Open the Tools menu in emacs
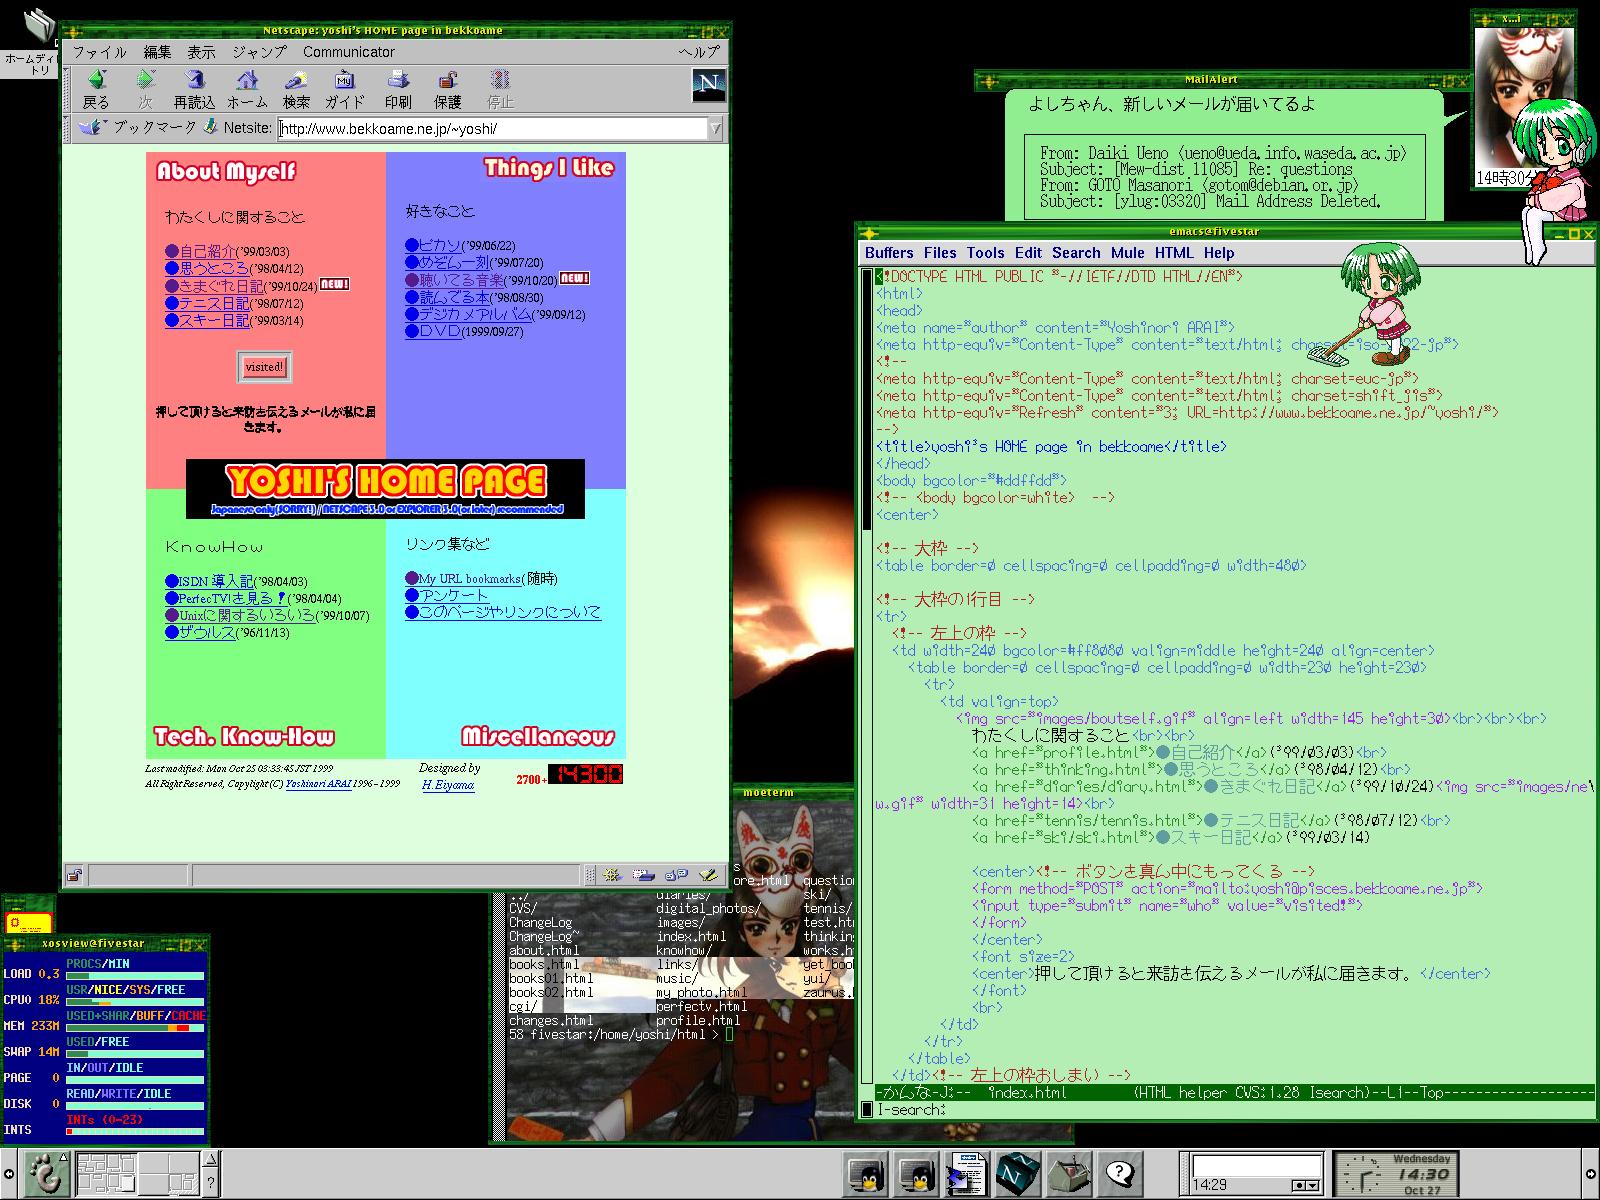Viewport: 1600px width, 1200px height. pos(985,253)
